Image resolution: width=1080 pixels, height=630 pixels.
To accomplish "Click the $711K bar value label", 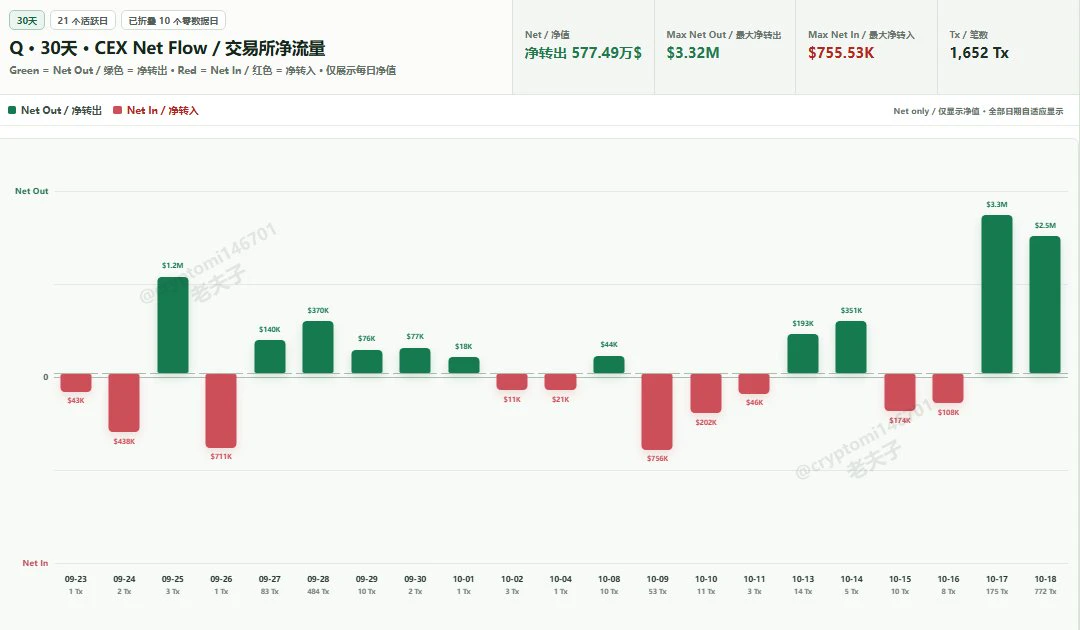I will [221, 456].
